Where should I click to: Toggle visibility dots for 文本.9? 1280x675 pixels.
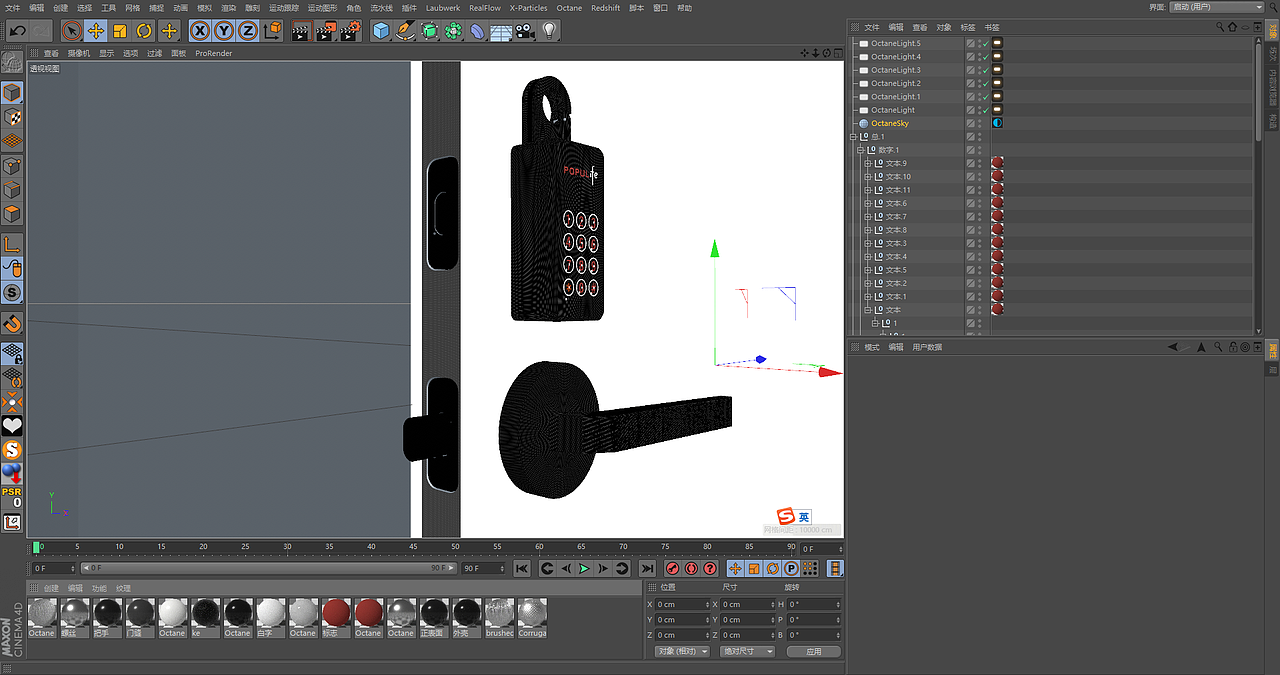980,163
